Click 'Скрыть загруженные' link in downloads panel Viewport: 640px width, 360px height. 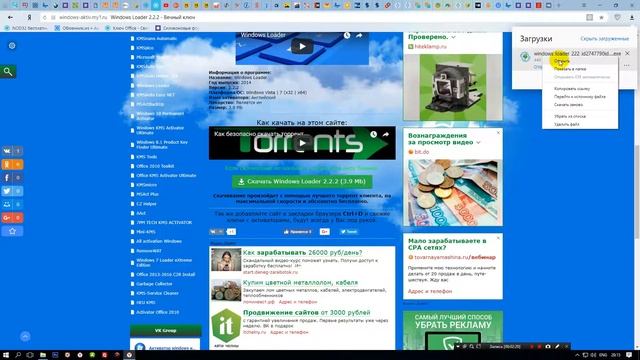pyautogui.click(x=604, y=39)
